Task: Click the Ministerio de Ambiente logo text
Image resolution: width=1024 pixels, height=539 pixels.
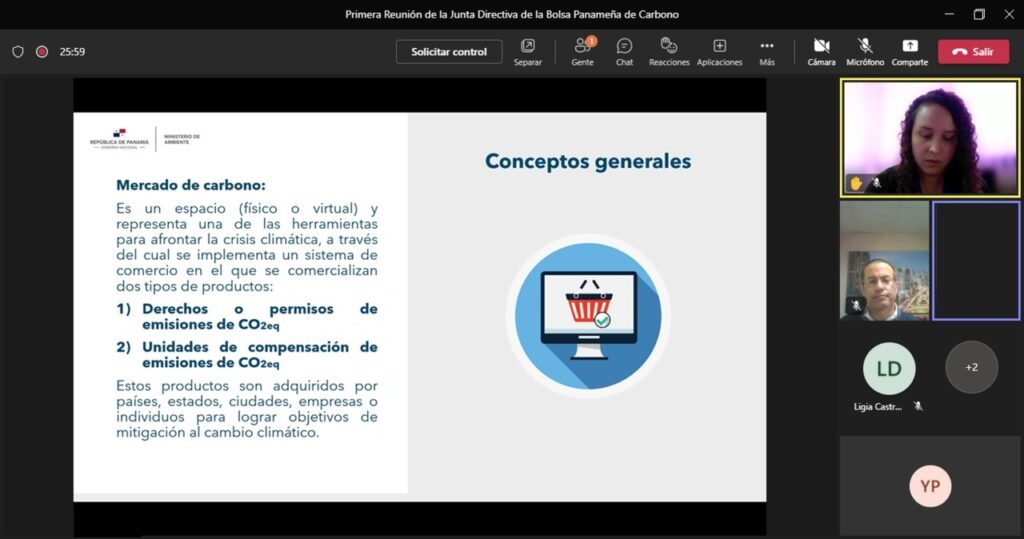Action: (x=182, y=139)
